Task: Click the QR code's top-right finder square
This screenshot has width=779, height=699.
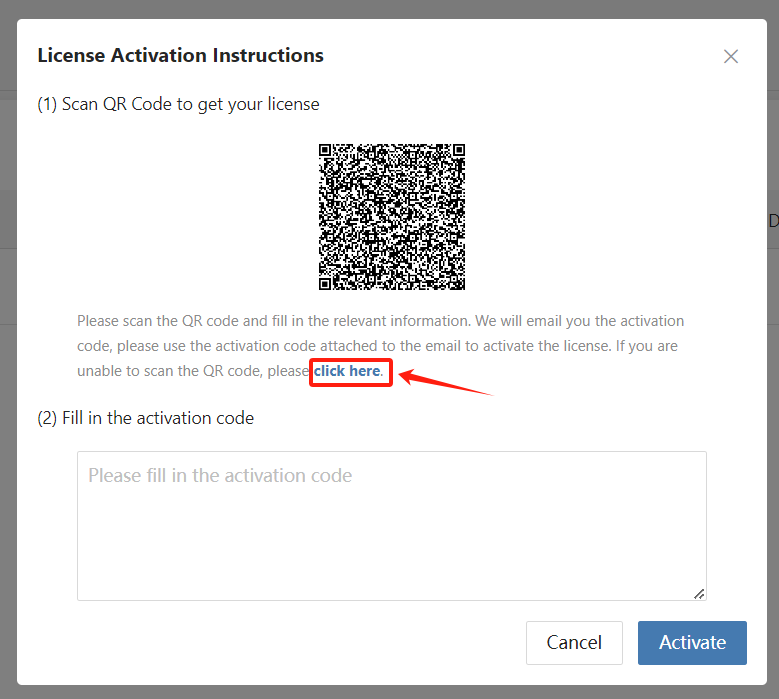Action: pos(459,150)
